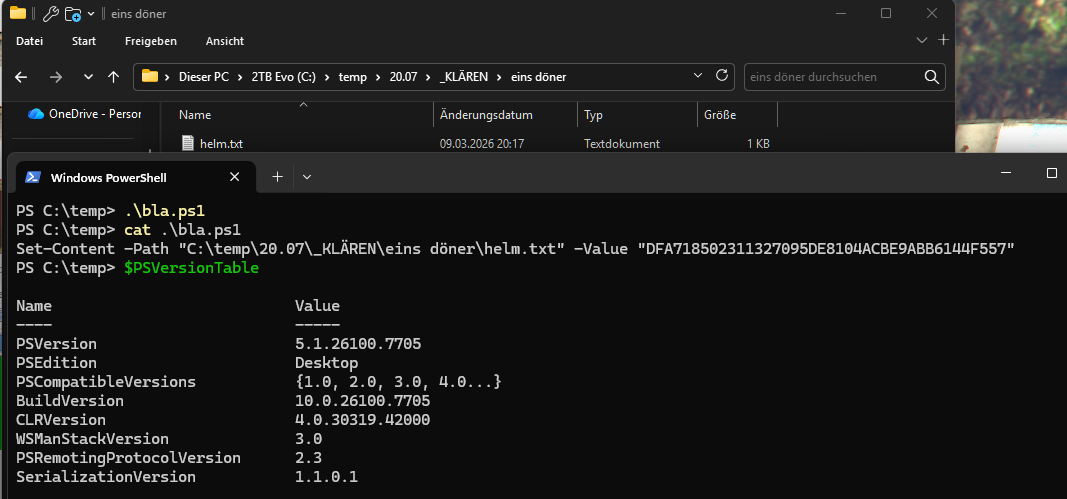1067x499 pixels.
Task: Refresh the eins döner folder
Action: [722, 75]
